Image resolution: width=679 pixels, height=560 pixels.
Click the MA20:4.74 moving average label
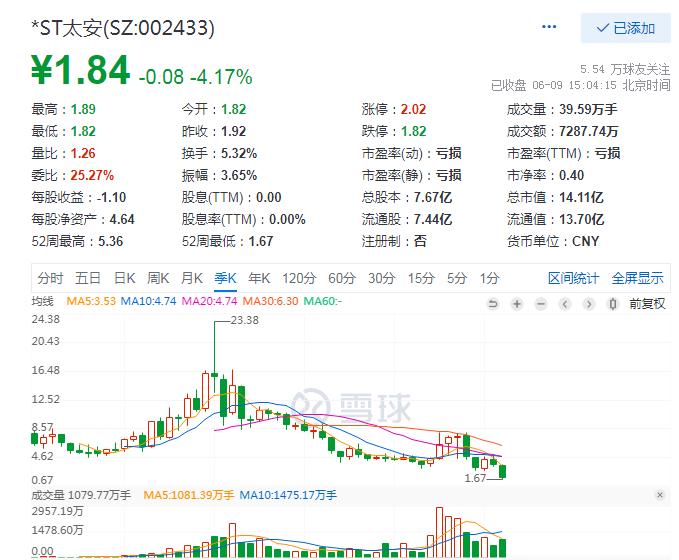(x=210, y=301)
